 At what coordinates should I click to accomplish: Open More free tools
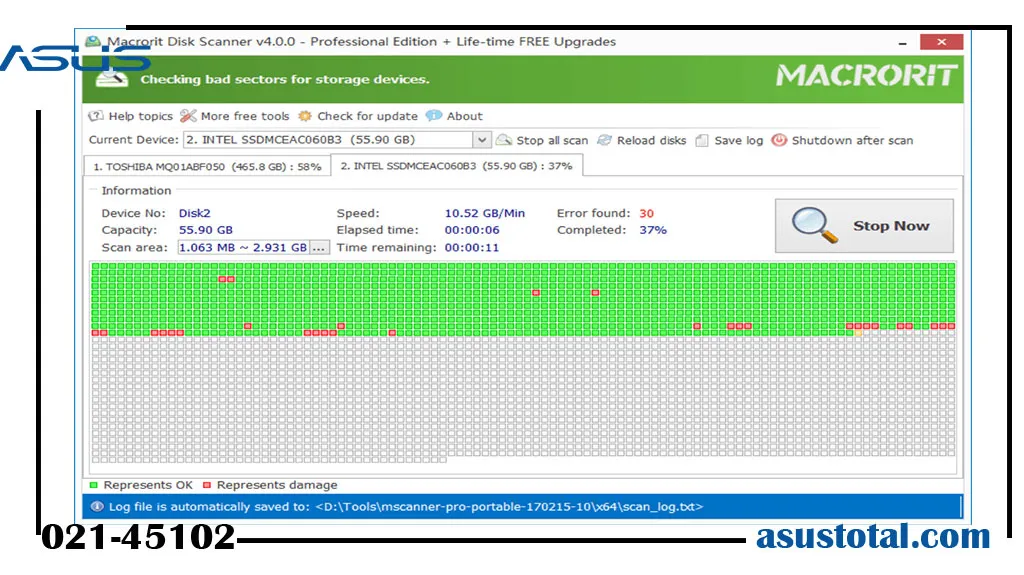245,116
